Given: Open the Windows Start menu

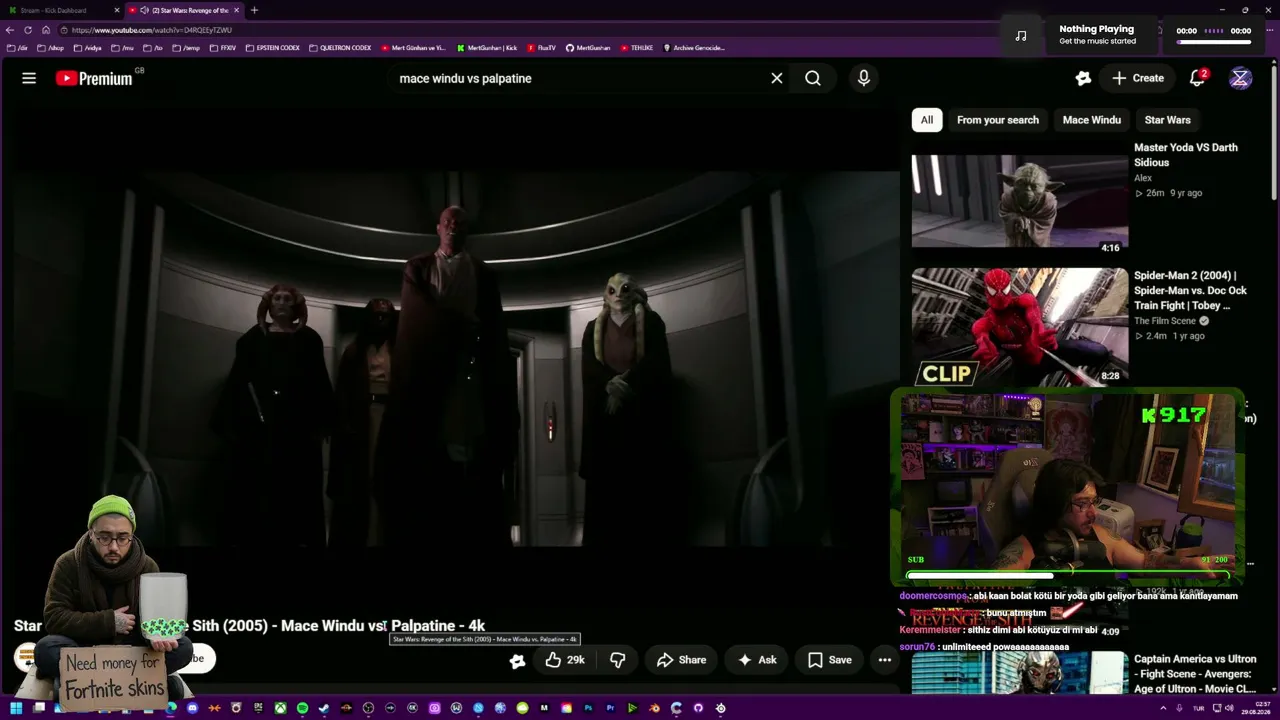Looking at the screenshot, I should [16, 708].
